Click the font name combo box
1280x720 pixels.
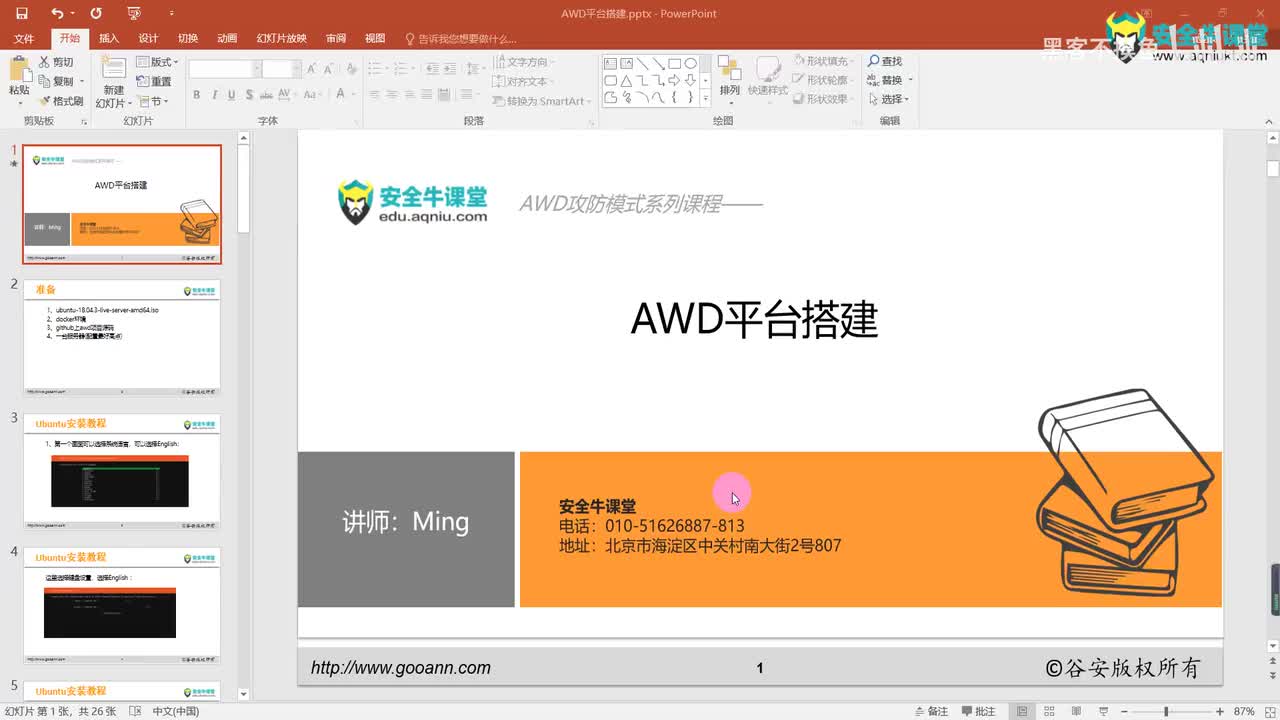click(224, 69)
